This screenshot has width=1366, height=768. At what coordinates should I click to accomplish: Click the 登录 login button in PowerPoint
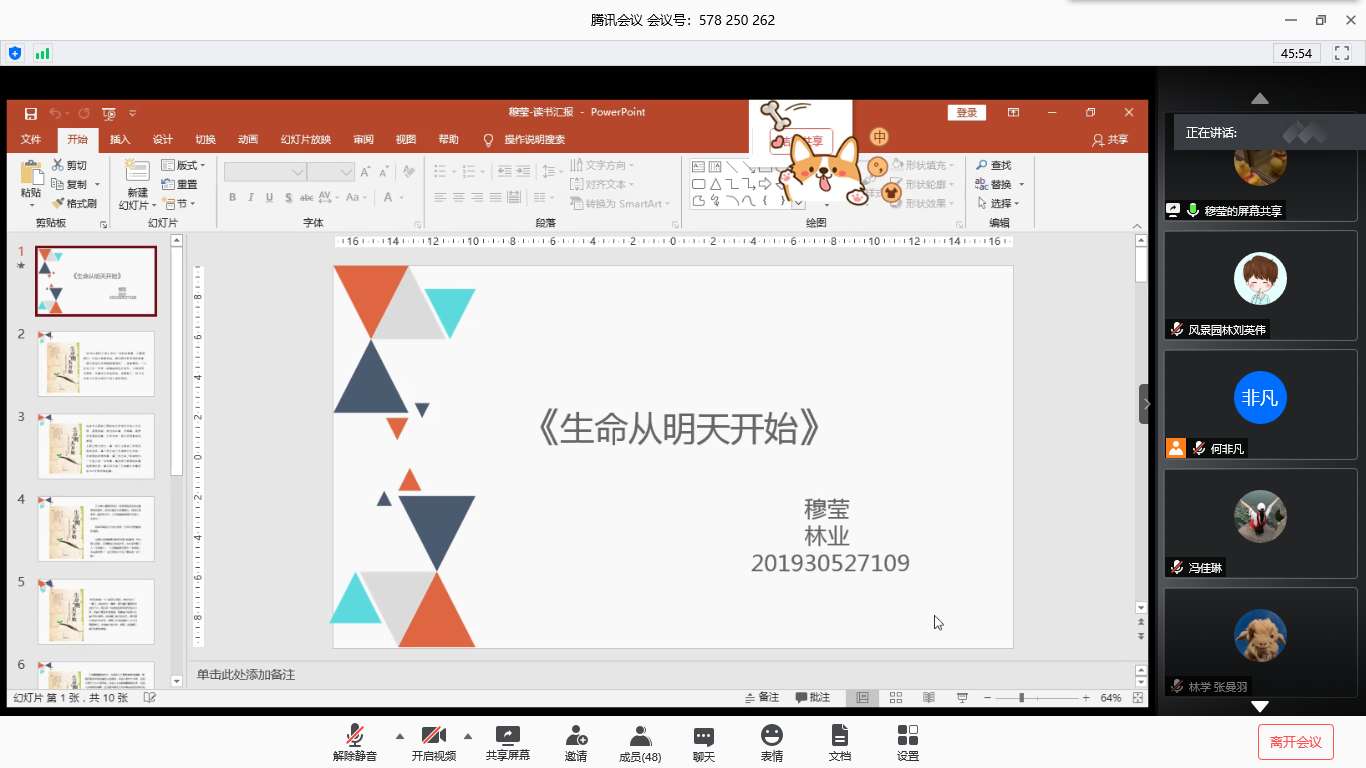pos(966,113)
